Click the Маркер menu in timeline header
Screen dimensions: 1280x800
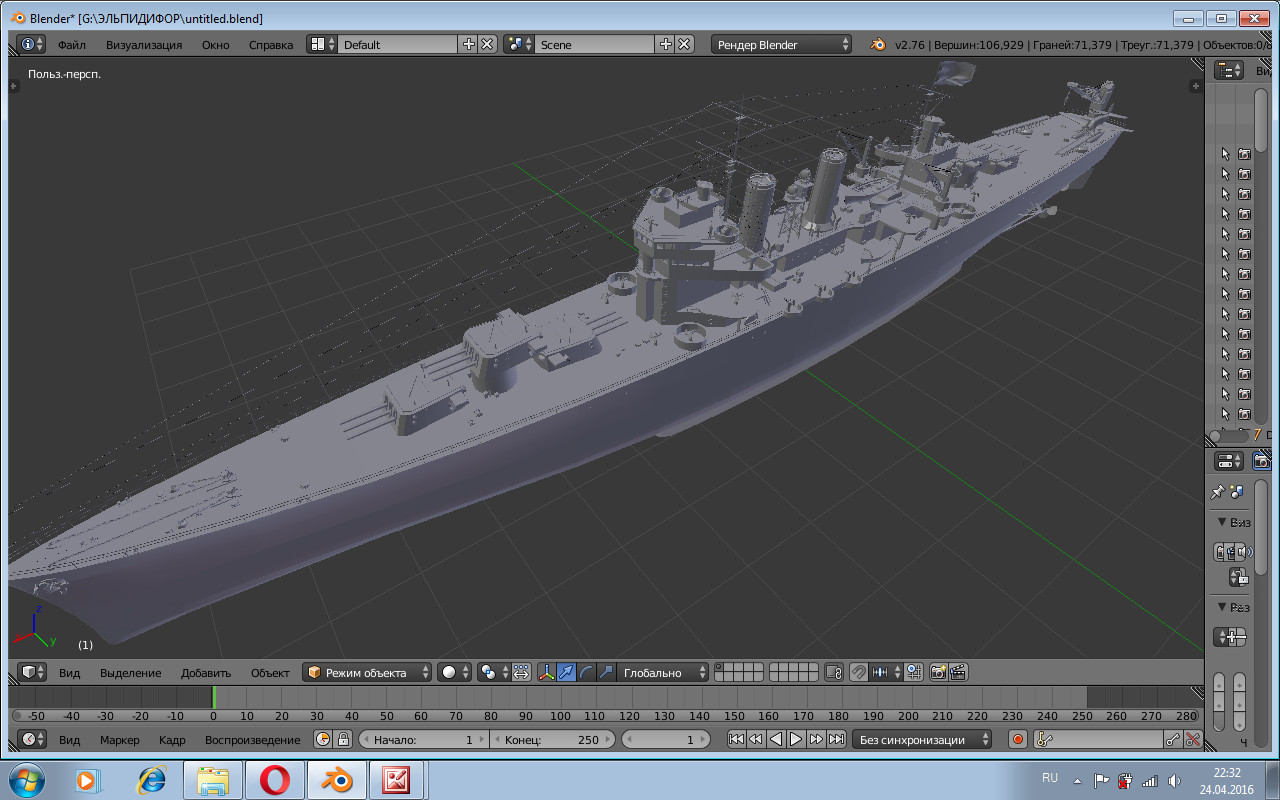pyautogui.click(x=120, y=740)
